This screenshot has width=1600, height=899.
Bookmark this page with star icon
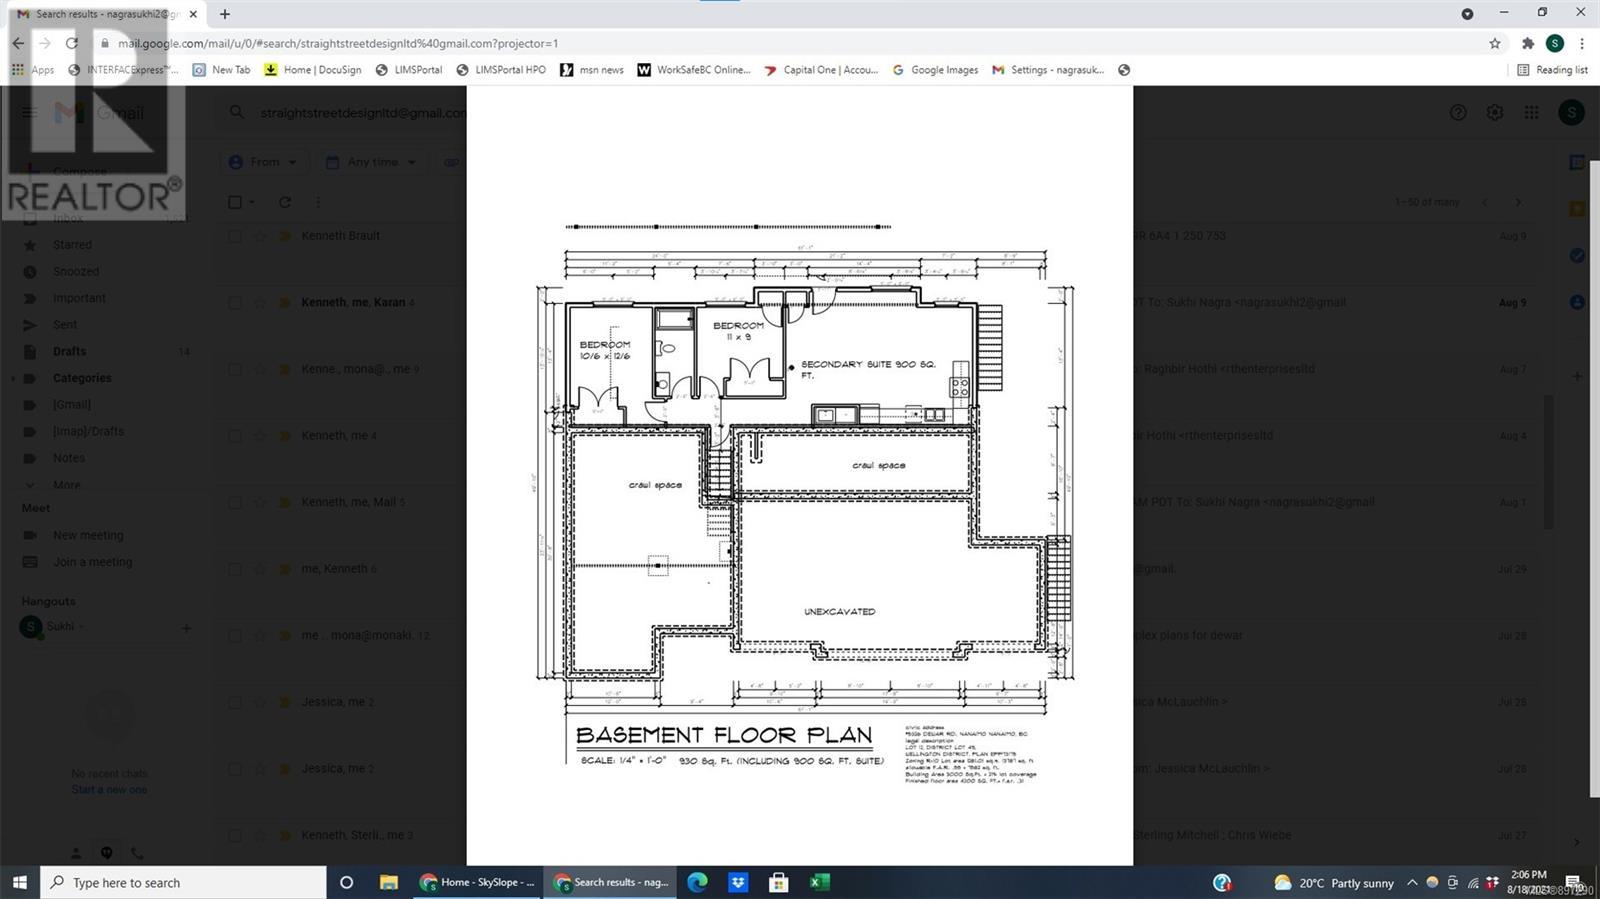pyautogui.click(x=1495, y=43)
